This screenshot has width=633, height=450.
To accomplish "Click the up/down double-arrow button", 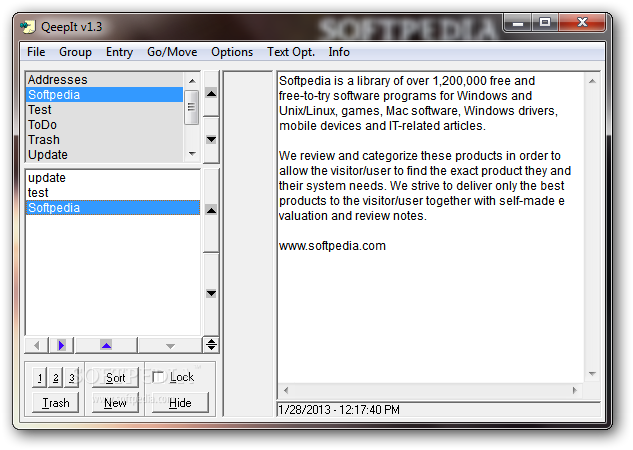I will (x=211, y=345).
